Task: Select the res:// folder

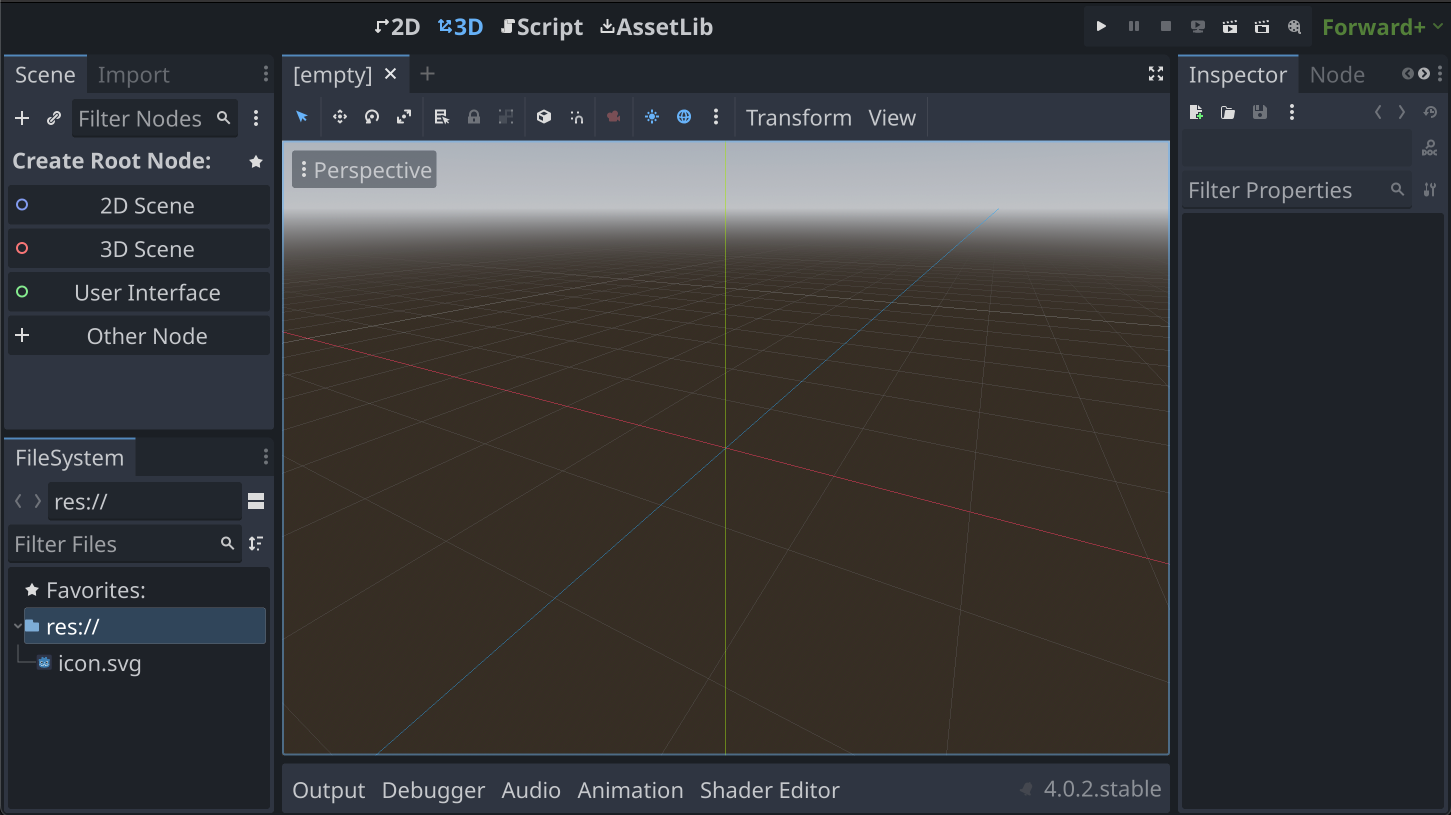Action: click(145, 626)
